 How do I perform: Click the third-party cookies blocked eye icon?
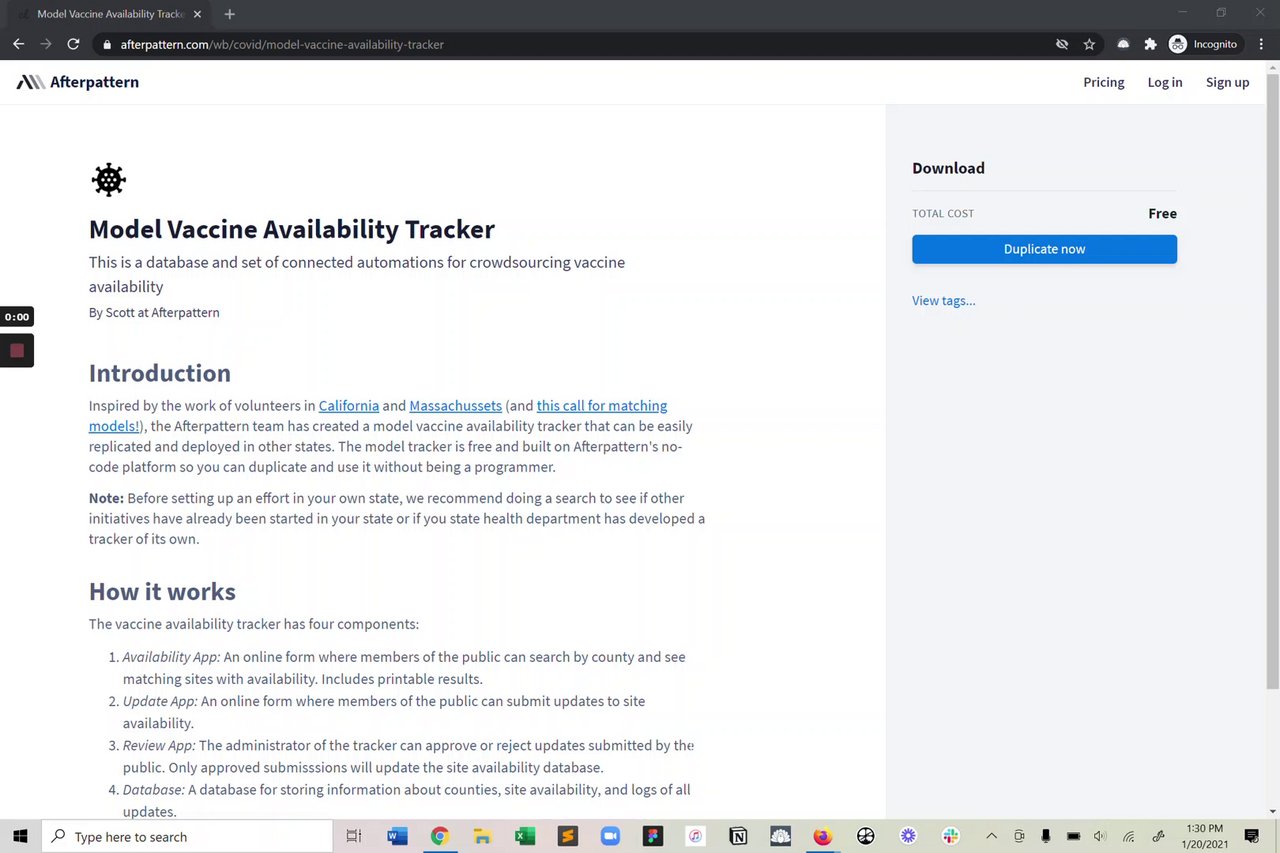(1062, 44)
